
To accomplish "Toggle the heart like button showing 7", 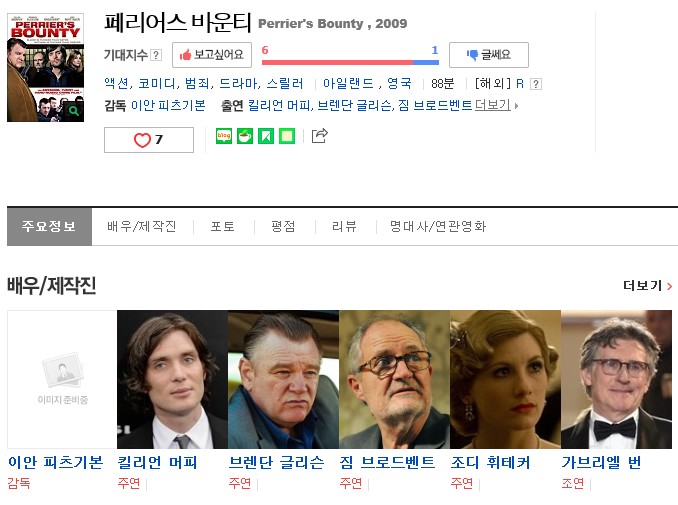I will [149, 140].
